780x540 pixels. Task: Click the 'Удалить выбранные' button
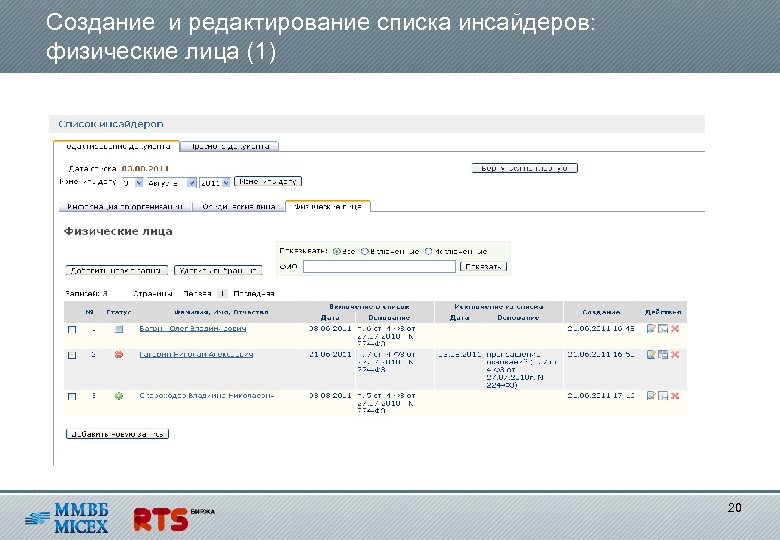click(x=218, y=270)
